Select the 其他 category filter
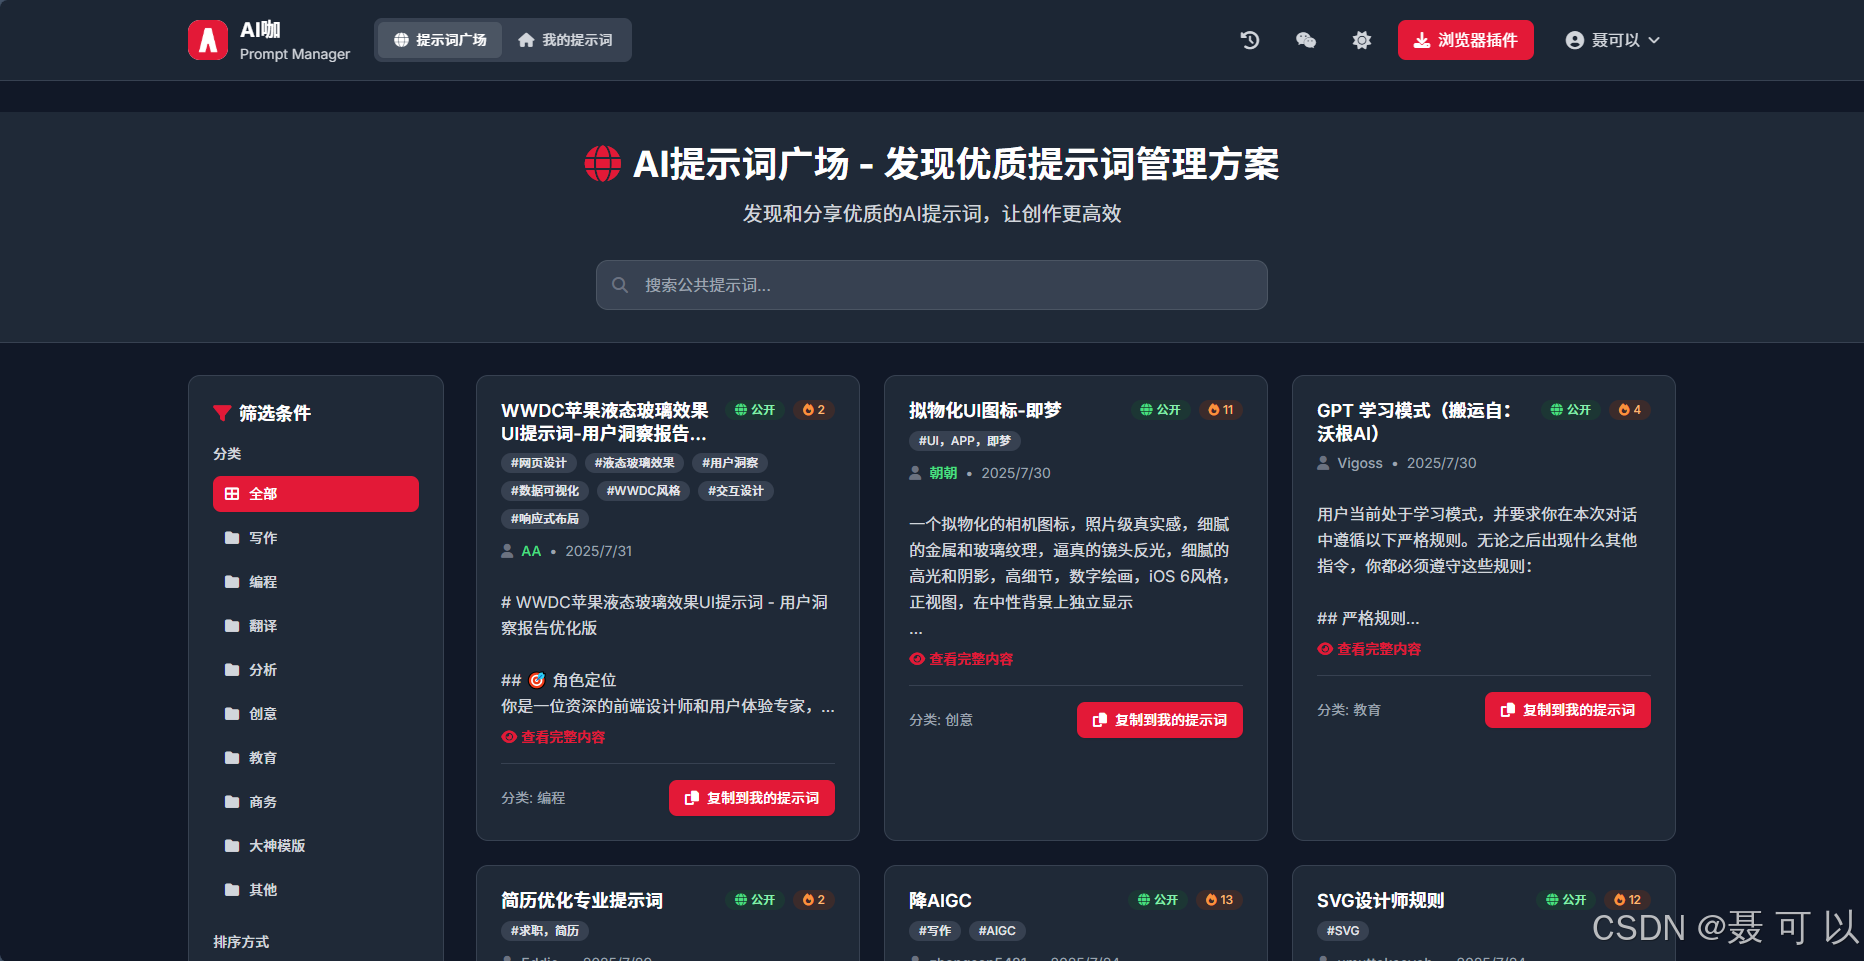This screenshot has height=961, width=1864. [x=316, y=890]
